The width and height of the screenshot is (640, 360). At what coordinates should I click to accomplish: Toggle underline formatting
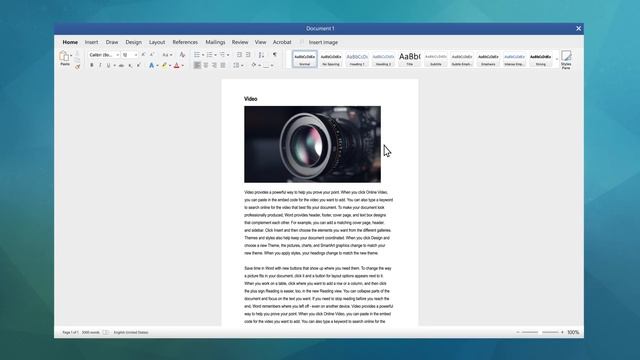pos(108,65)
